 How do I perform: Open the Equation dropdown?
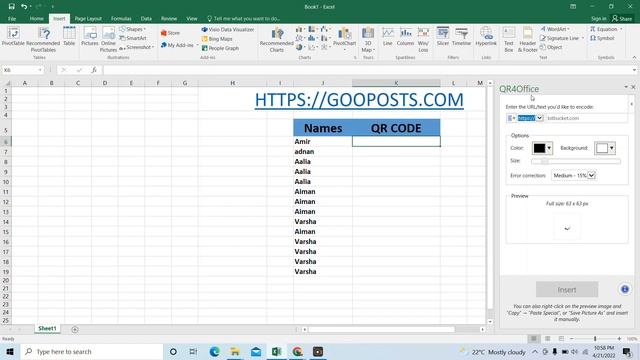606,29
